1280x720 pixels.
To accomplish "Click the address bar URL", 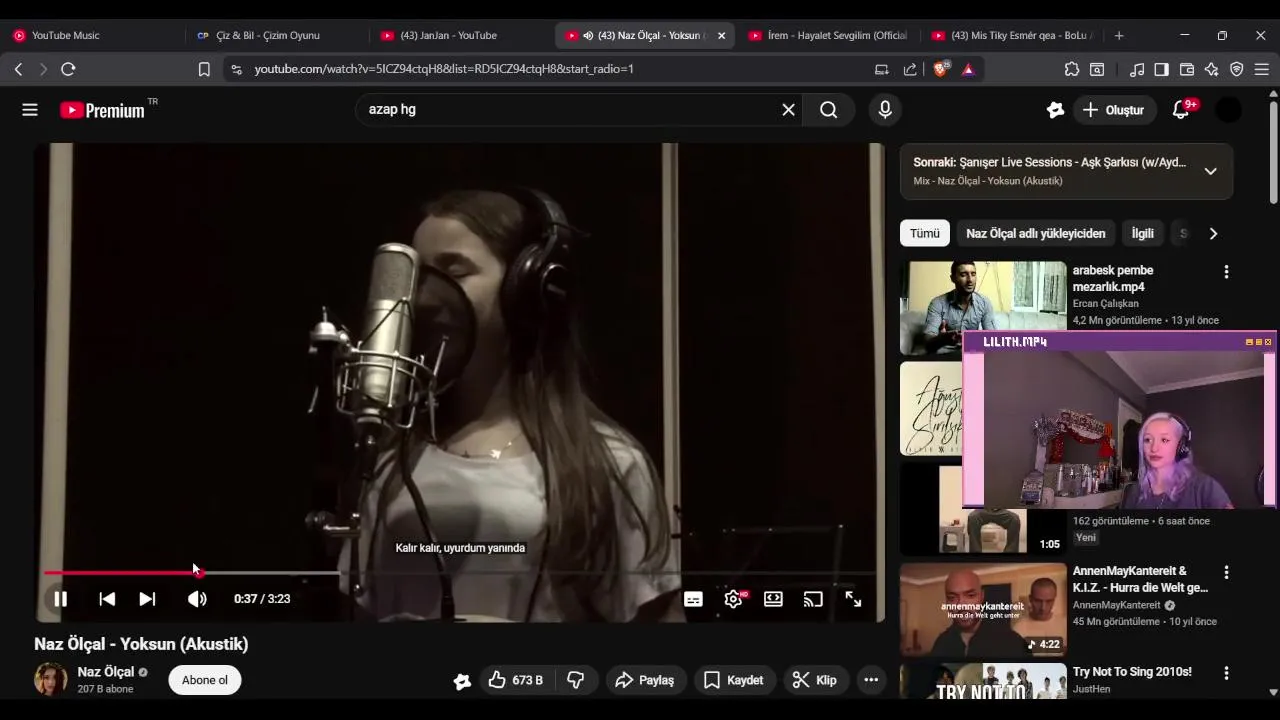I will 444,69.
